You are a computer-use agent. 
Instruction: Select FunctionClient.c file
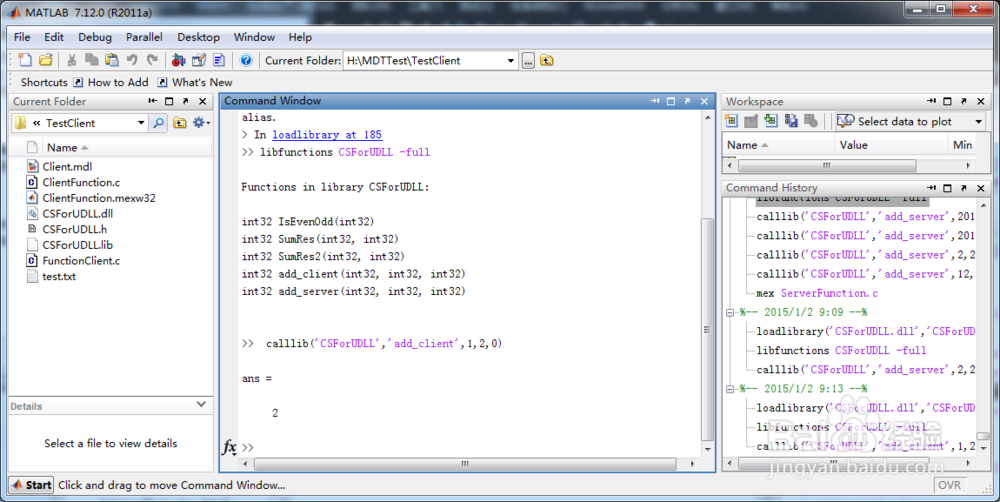pos(73,260)
